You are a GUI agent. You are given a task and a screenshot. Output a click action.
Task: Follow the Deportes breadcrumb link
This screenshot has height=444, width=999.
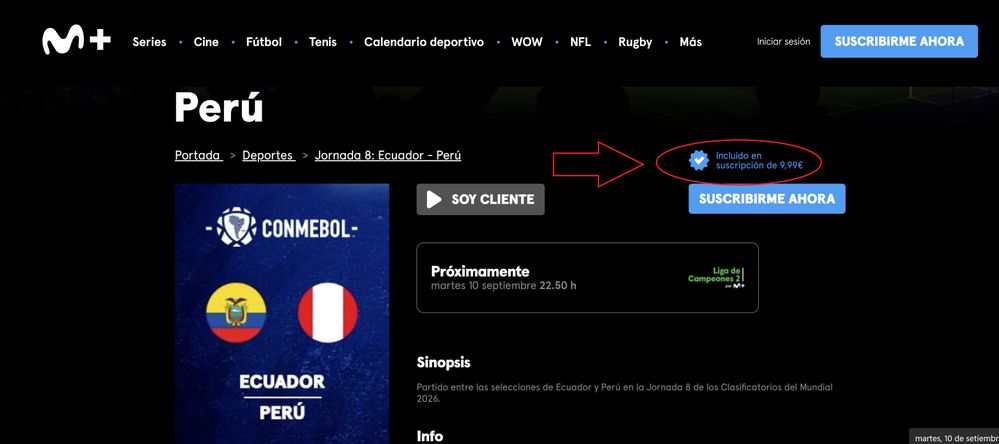pos(269,155)
